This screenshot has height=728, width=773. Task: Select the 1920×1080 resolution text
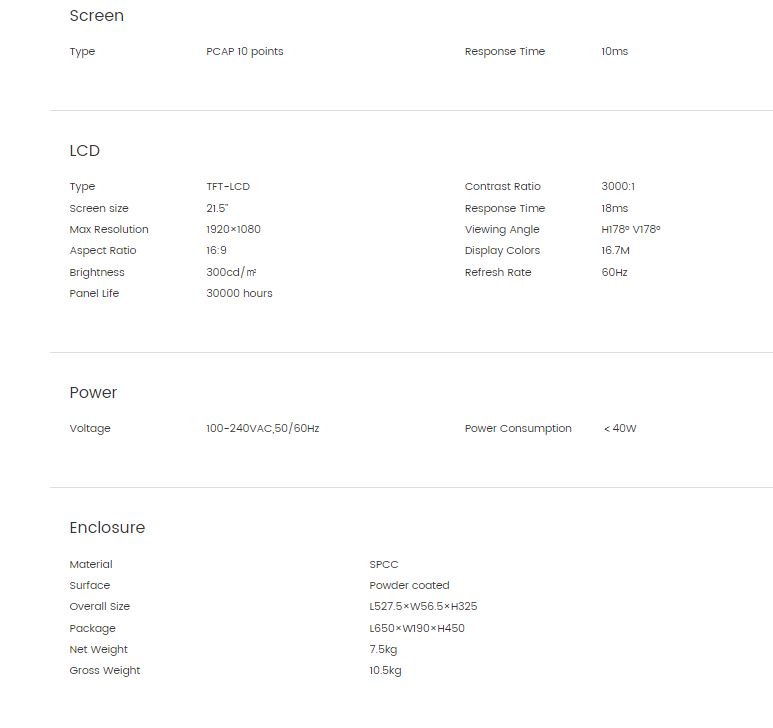(x=233, y=229)
